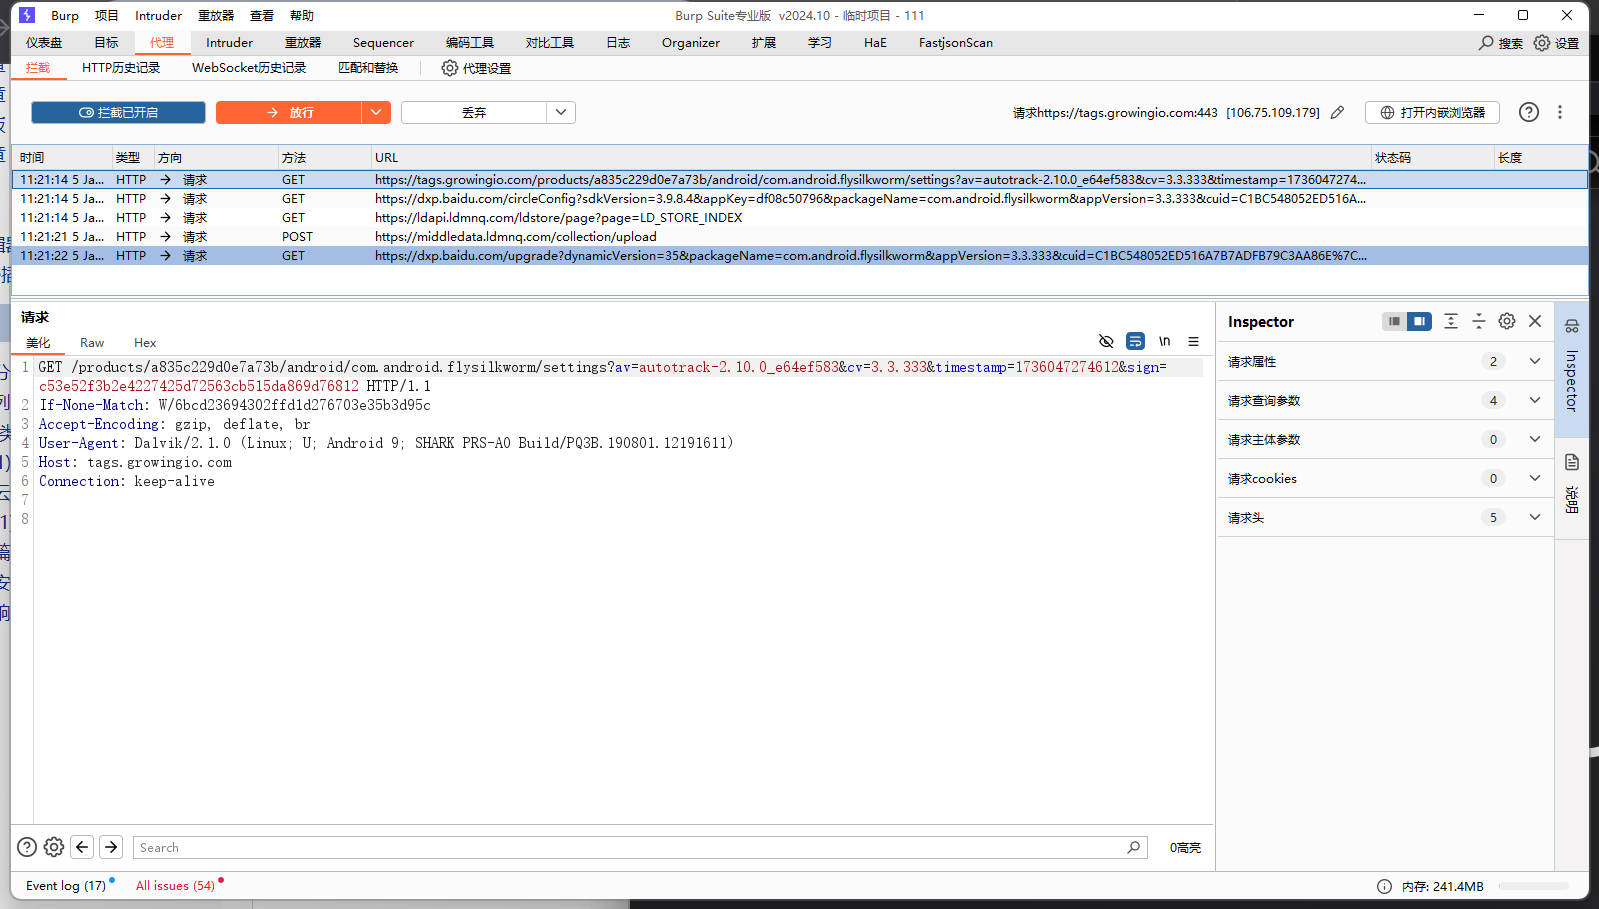Viewport: 1599px width, 909px height.
Task: Click the Burp logo icon in title bar
Action: [27, 15]
